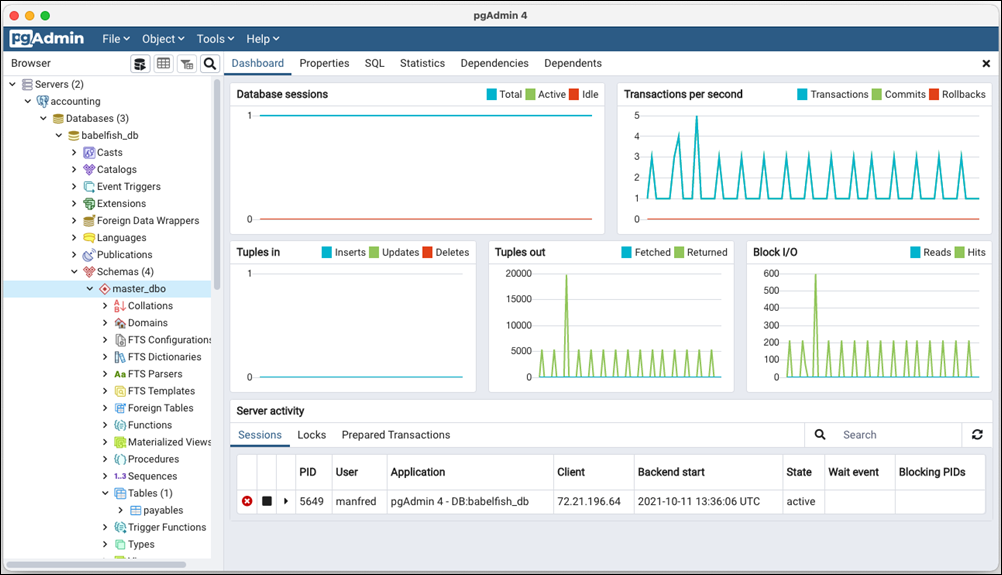Toggle Idle series in Database sessions legend

(574, 95)
